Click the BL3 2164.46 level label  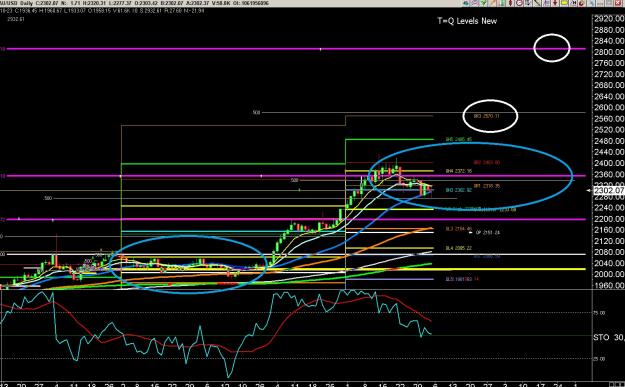458,229
